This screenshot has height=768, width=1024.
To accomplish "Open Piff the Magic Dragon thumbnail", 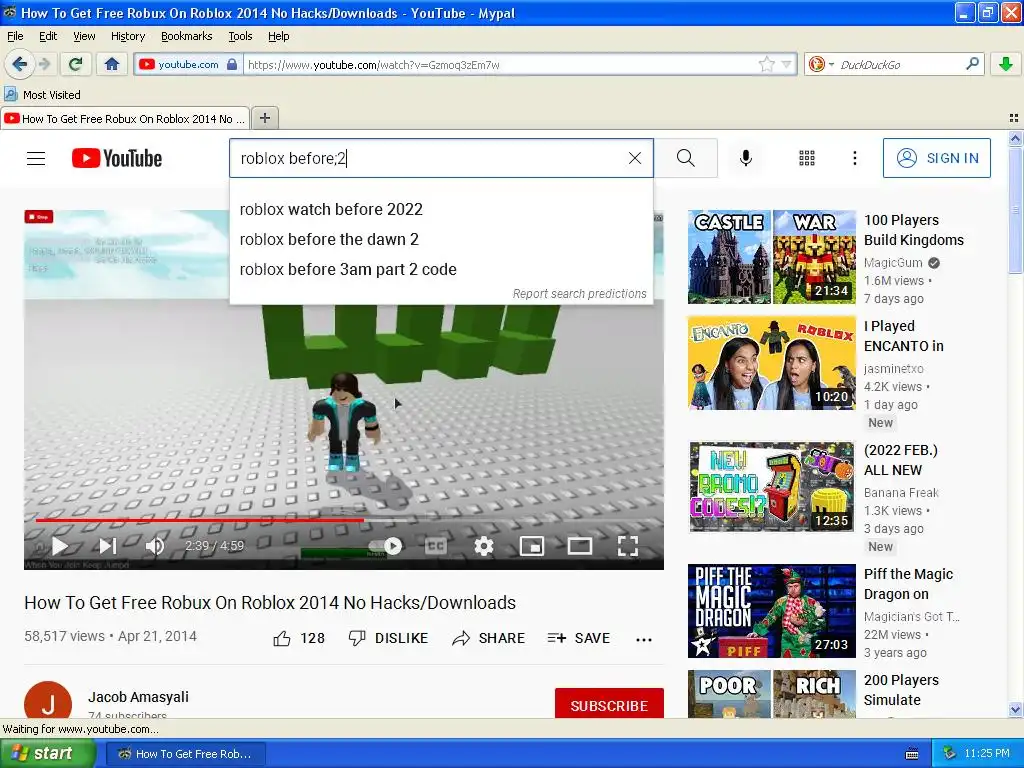I will [x=772, y=611].
